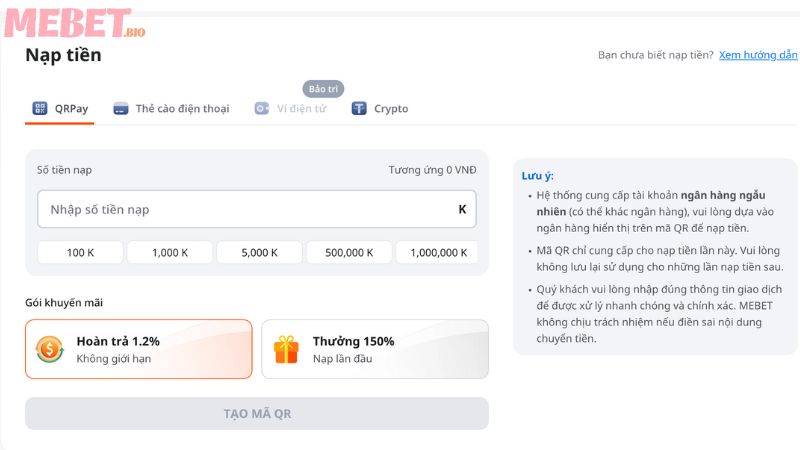This screenshot has height=450, width=800.
Task: Open the Ví điện tử tab
Action: click(301, 109)
